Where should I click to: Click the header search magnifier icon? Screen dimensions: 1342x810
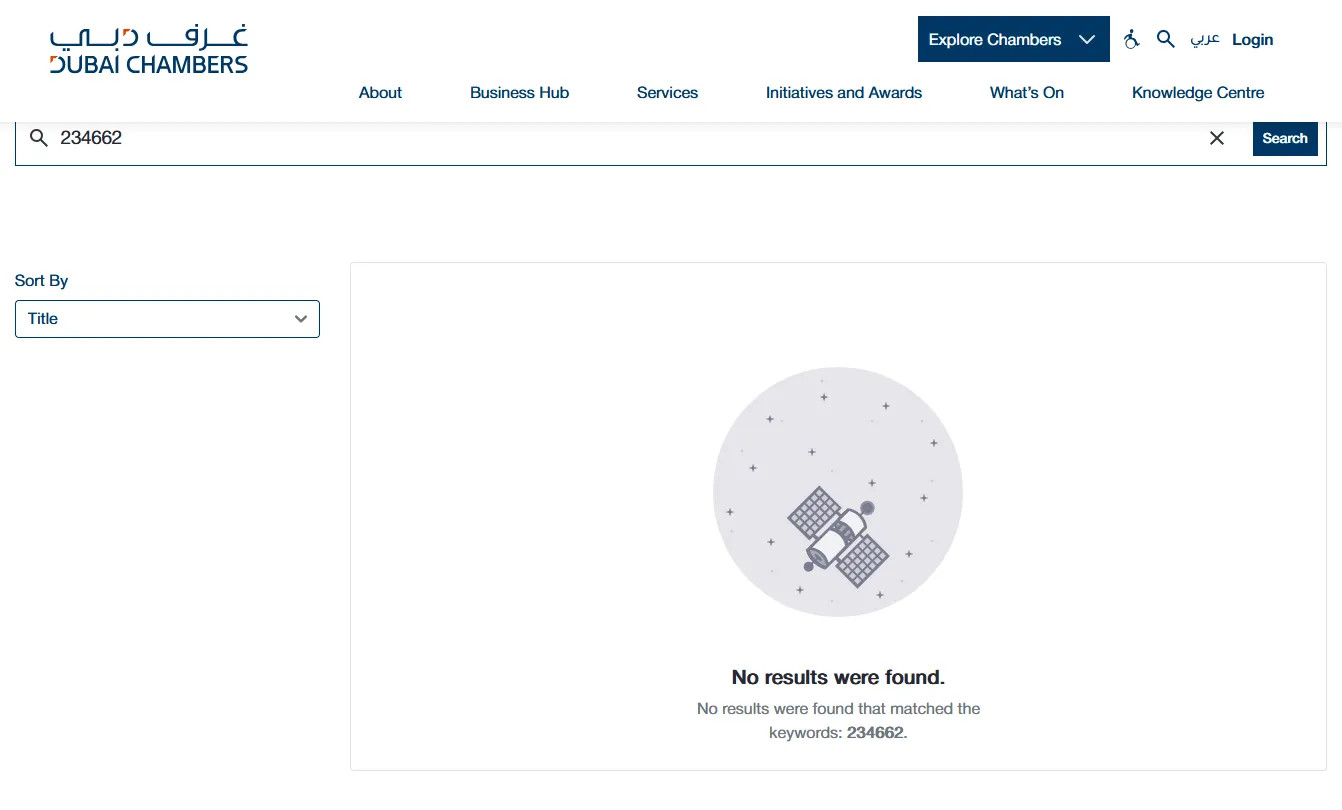(x=1166, y=39)
